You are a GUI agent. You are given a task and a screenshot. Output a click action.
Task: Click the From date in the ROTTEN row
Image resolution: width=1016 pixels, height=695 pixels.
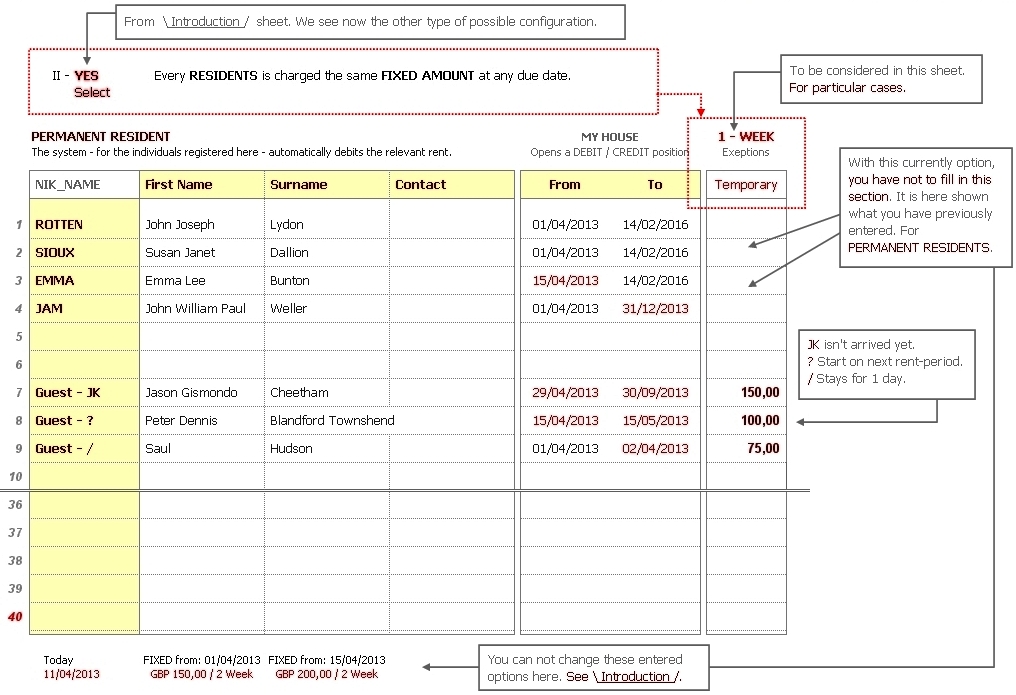coord(565,225)
